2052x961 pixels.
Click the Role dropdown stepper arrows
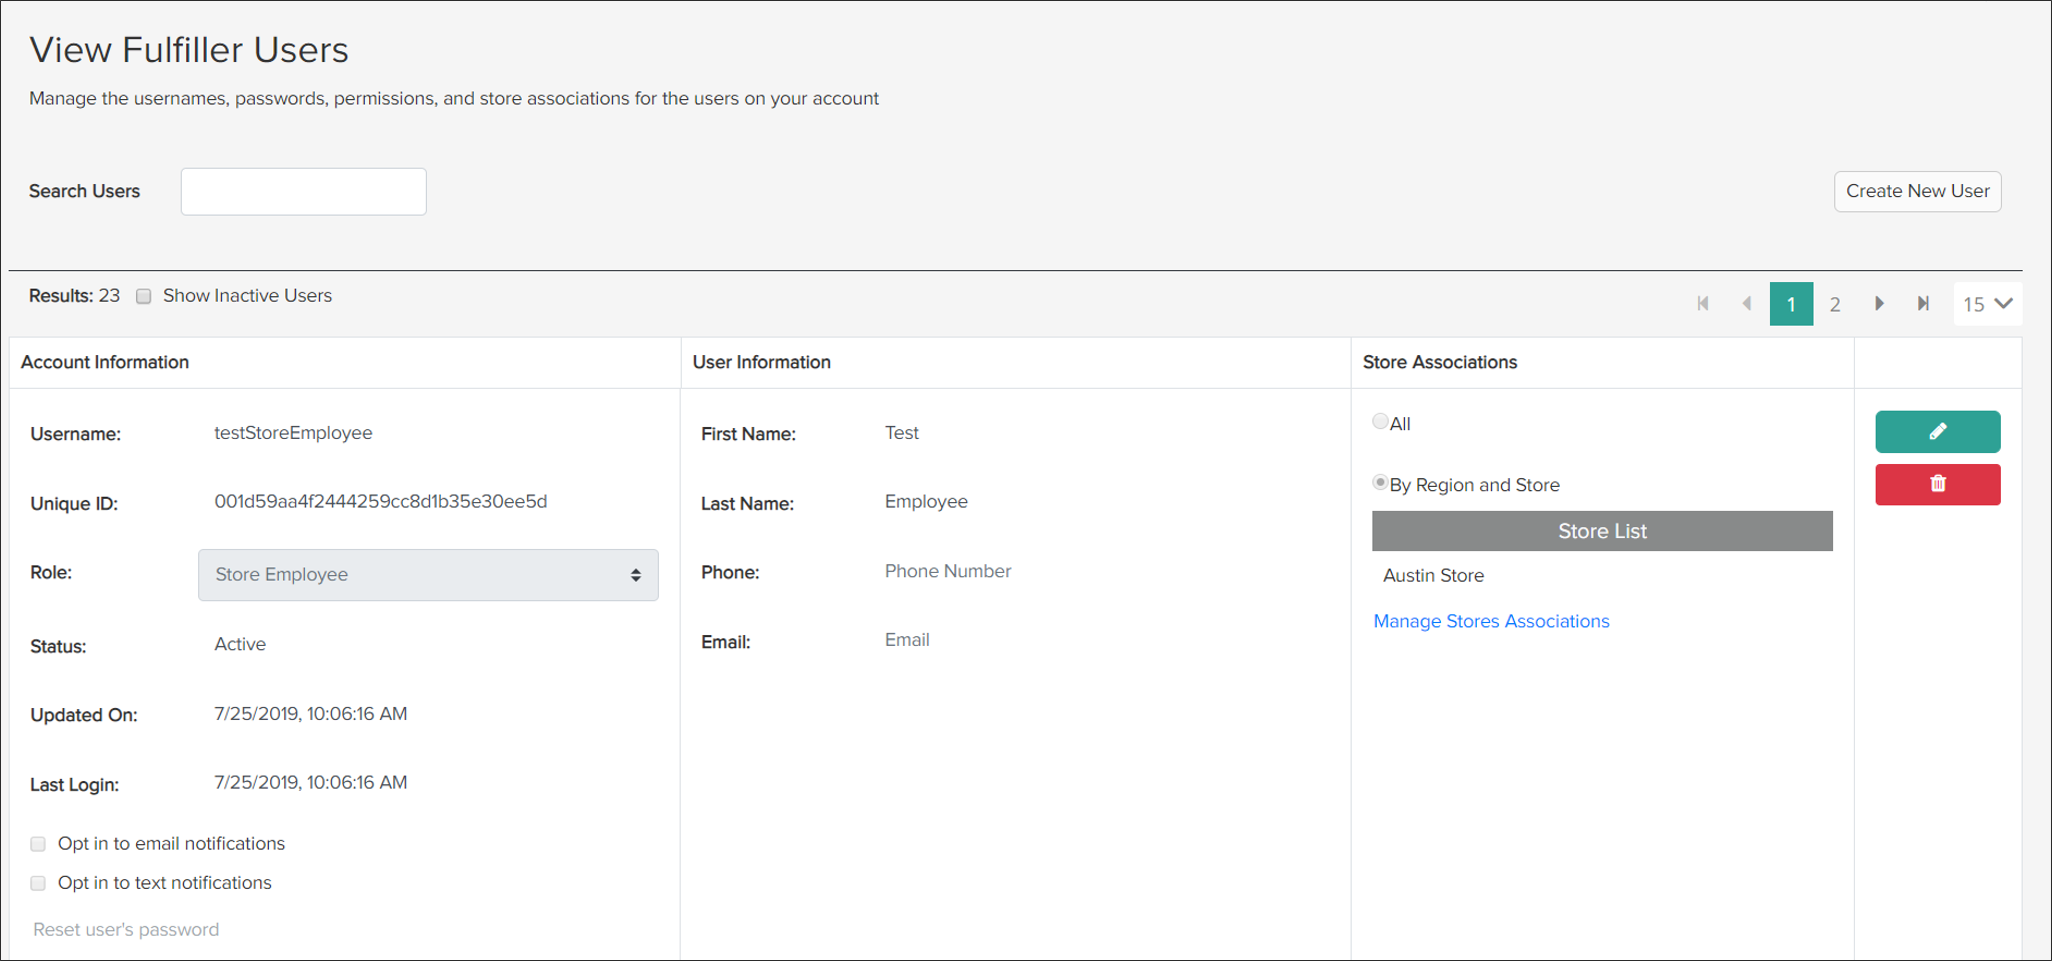(635, 575)
